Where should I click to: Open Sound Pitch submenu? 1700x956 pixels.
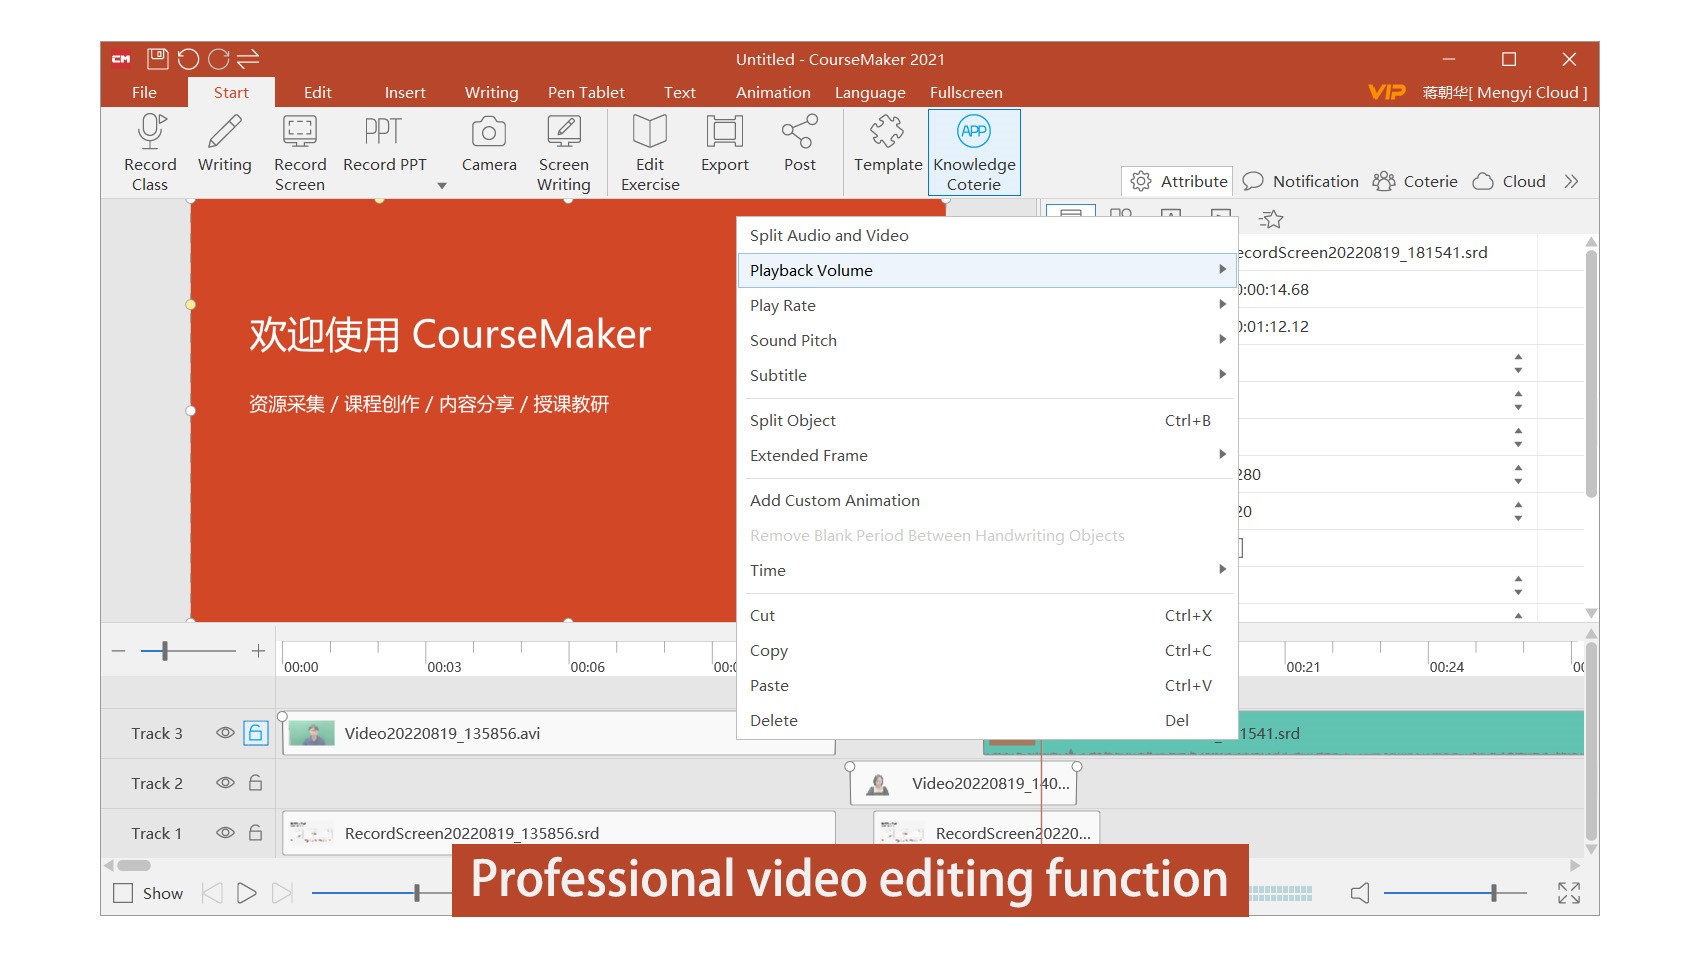pyautogui.click(x=987, y=340)
